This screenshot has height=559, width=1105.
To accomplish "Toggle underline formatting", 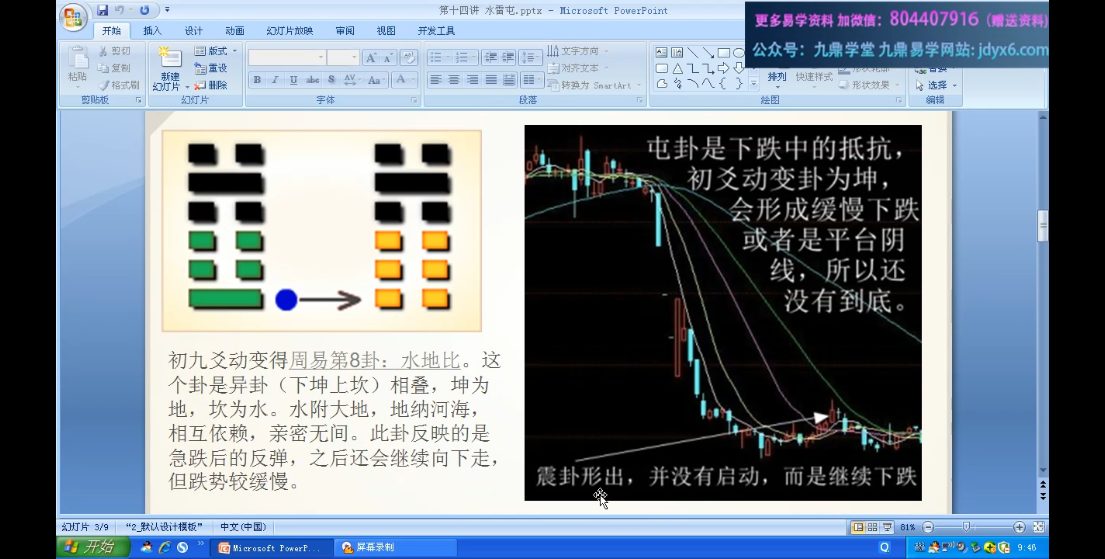I will tap(293, 80).
